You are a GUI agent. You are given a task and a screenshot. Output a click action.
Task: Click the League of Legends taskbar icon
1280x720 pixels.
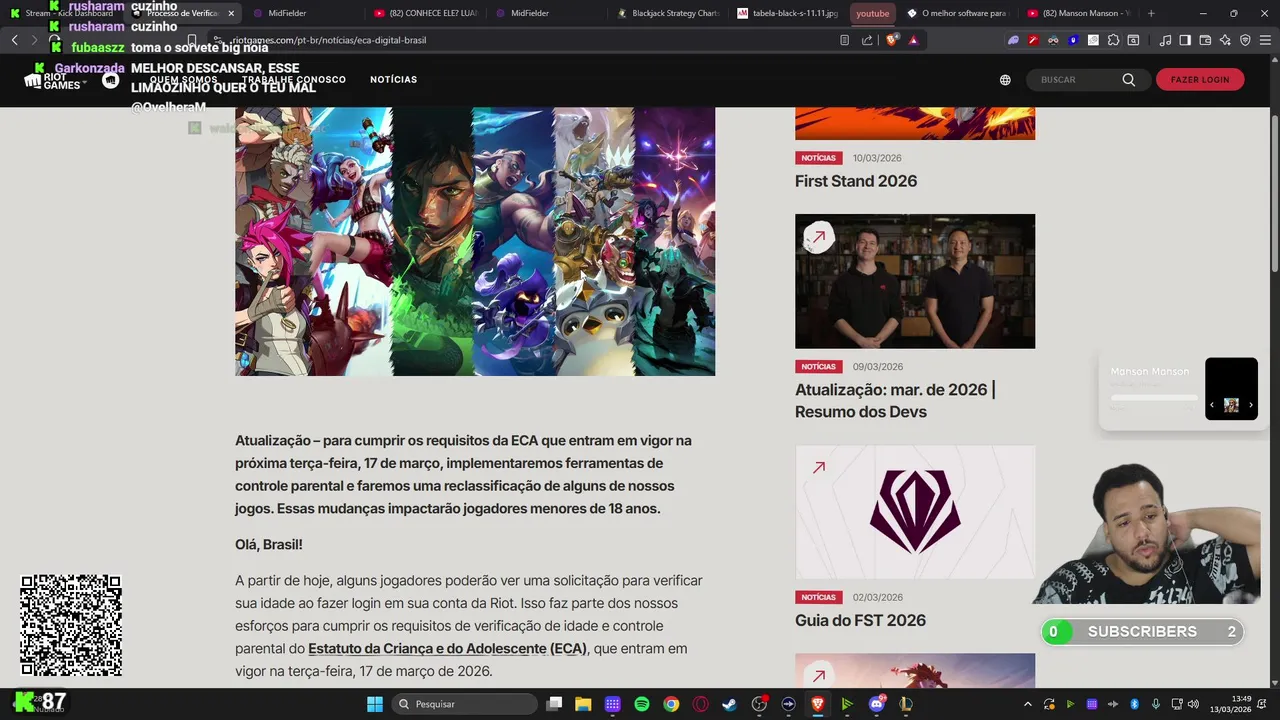905,704
